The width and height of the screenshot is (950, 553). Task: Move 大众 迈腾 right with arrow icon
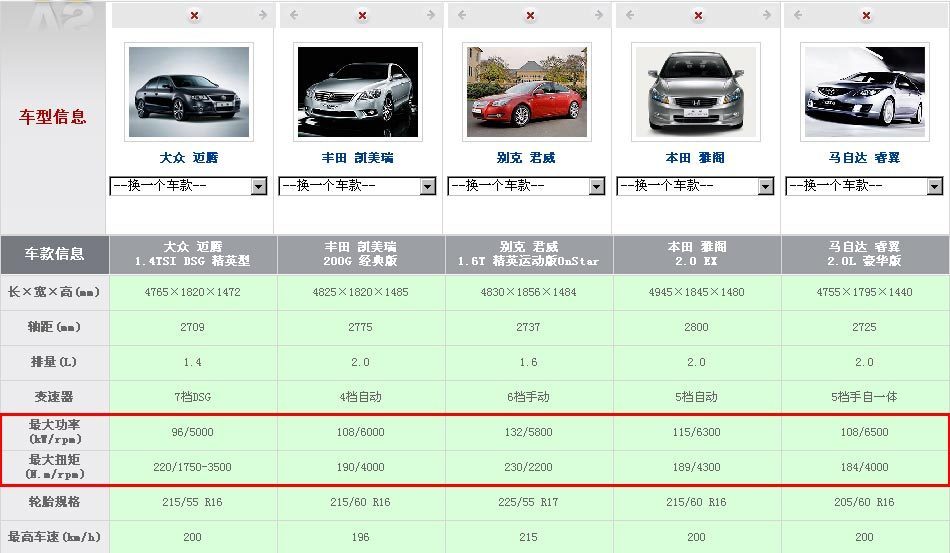click(262, 16)
